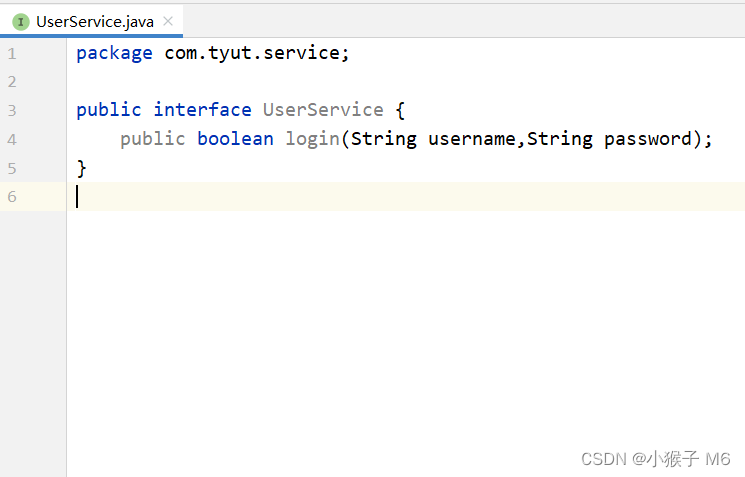
Task: Click the username parameter
Action: click(x=472, y=139)
